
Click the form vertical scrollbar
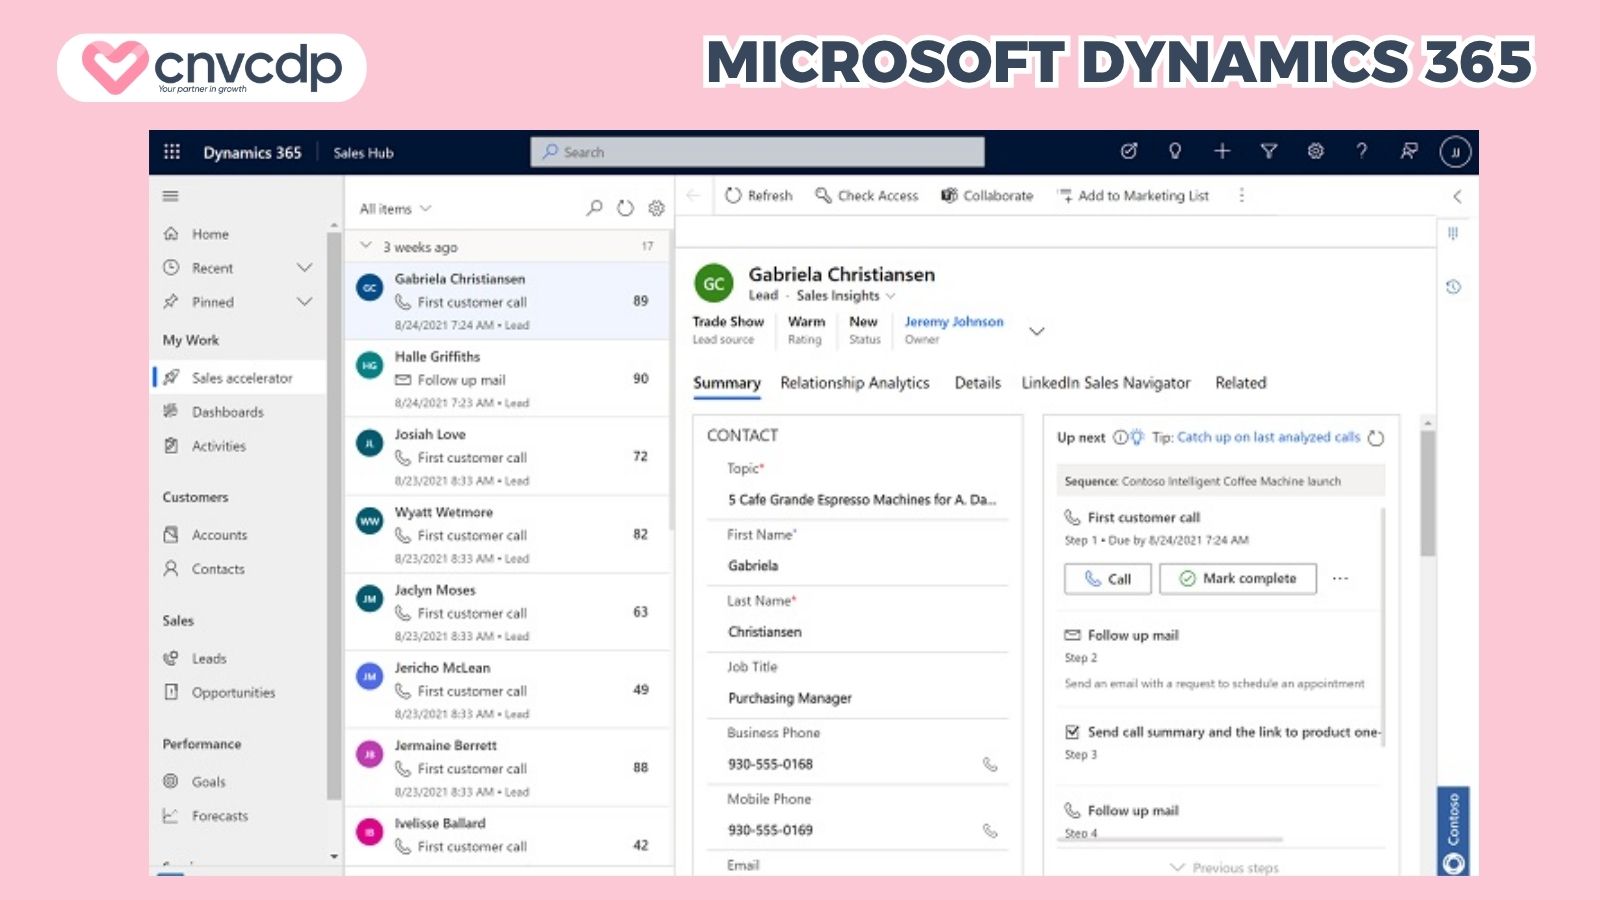tap(1428, 494)
